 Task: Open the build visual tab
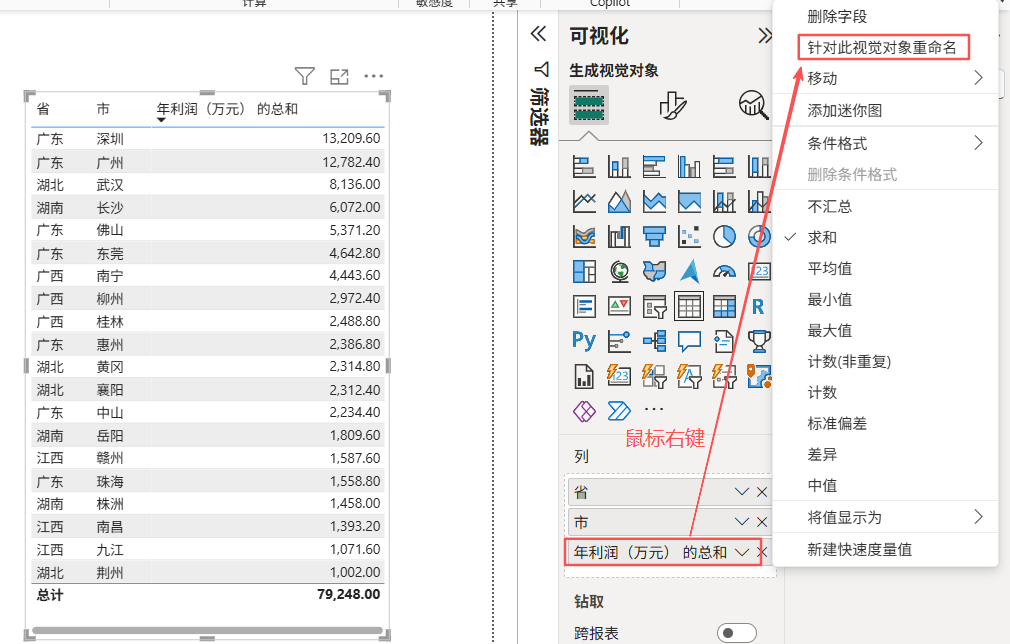pyautogui.click(x=589, y=105)
